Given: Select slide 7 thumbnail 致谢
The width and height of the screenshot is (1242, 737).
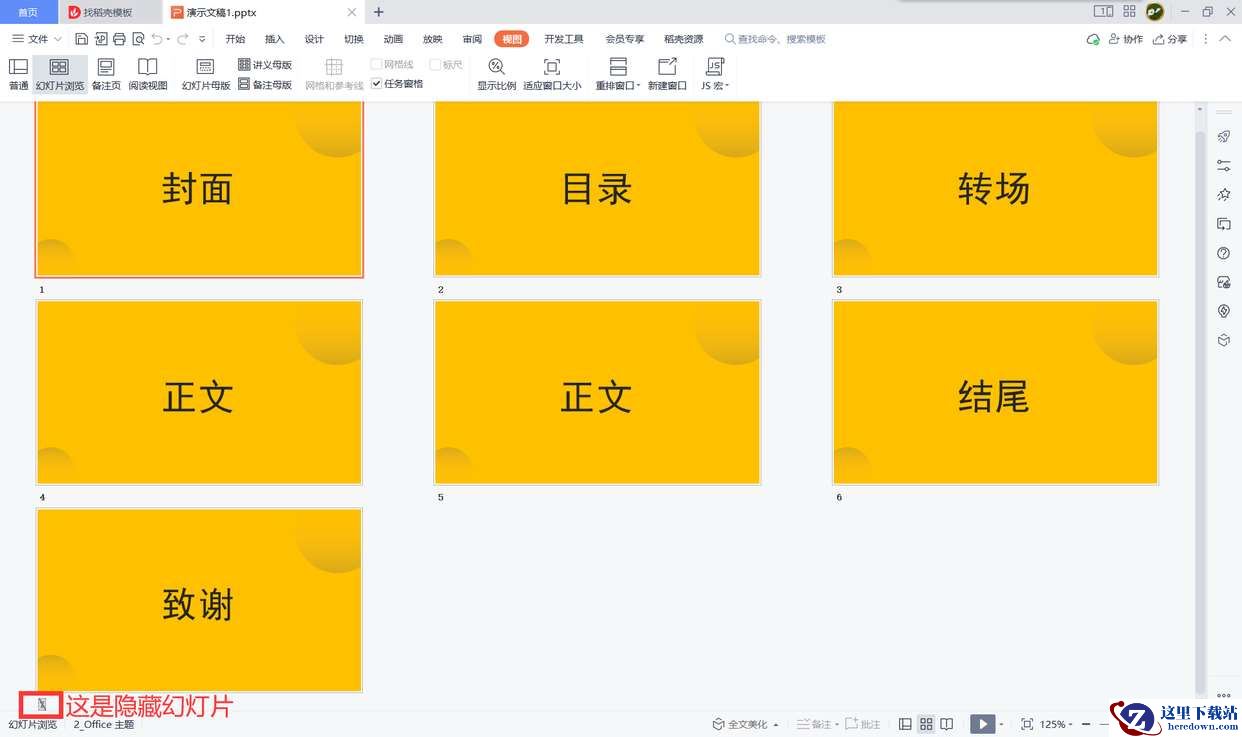Looking at the screenshot, I should pos(199,600).
